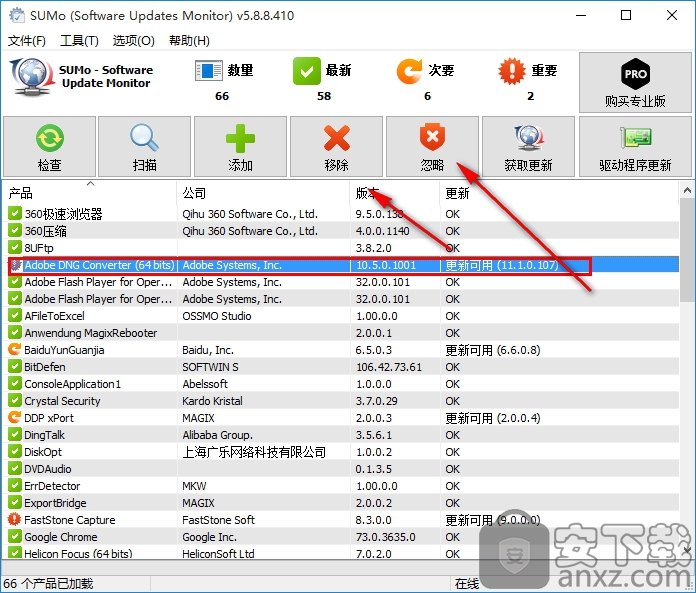This screenshot has height=593, width=696.
Task: Click the green check icon beside 360极速浏览器
Action: tap(15, 213)
